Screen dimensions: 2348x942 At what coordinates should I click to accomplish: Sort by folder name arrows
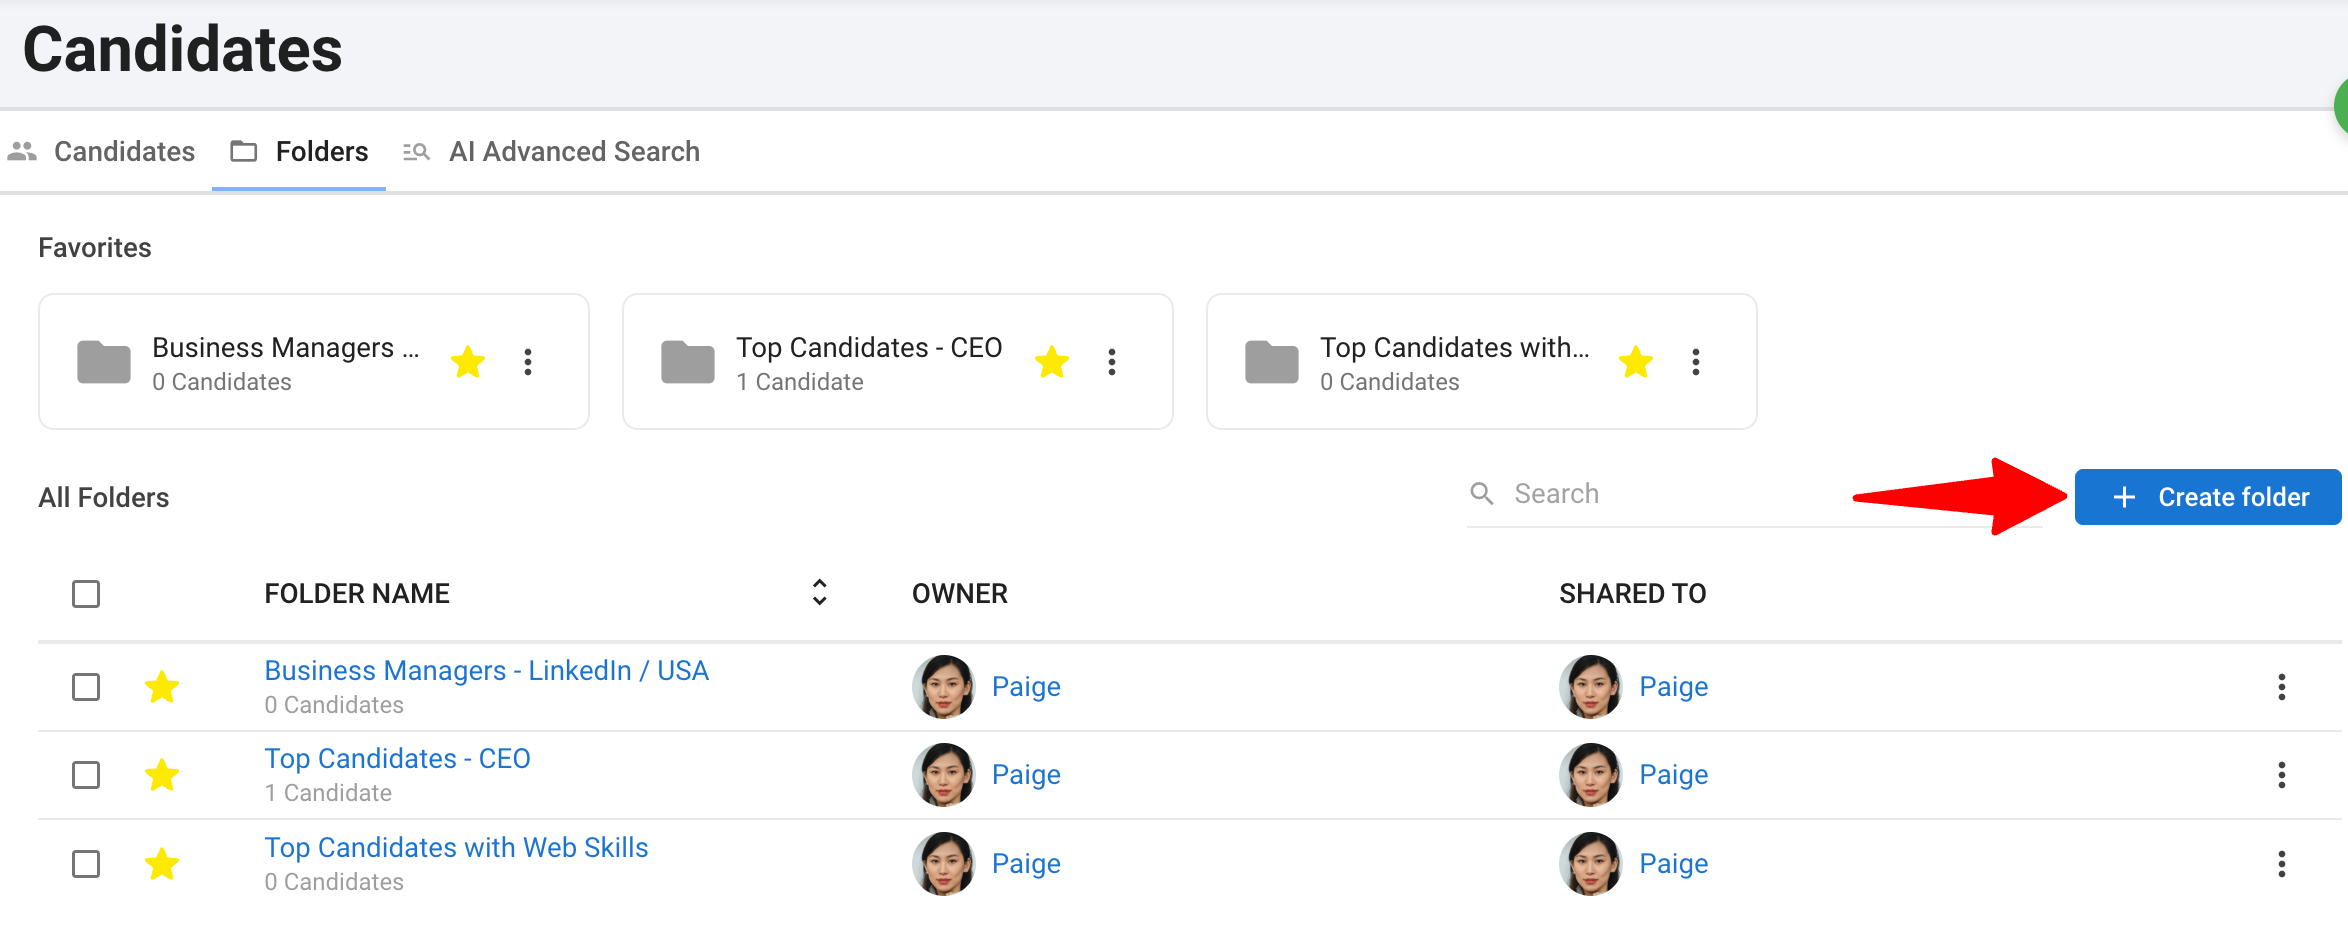(x=819, y=592)
